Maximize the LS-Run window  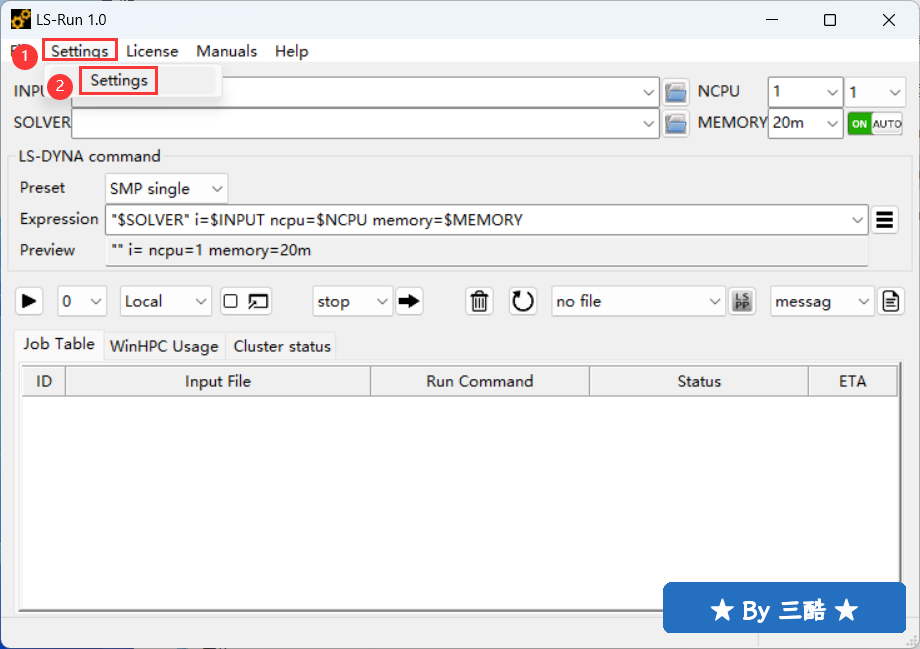pyautogui.click(x=830, y=19)
